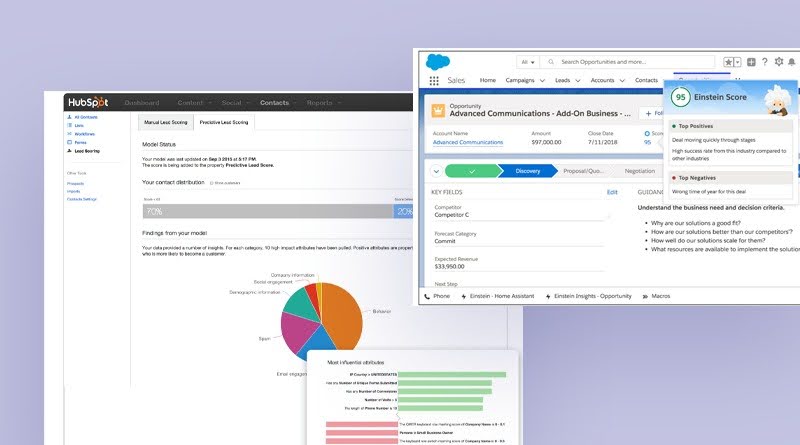
Task: Click 'Wrong time of year for this deal'
Action: coord(709,192)
